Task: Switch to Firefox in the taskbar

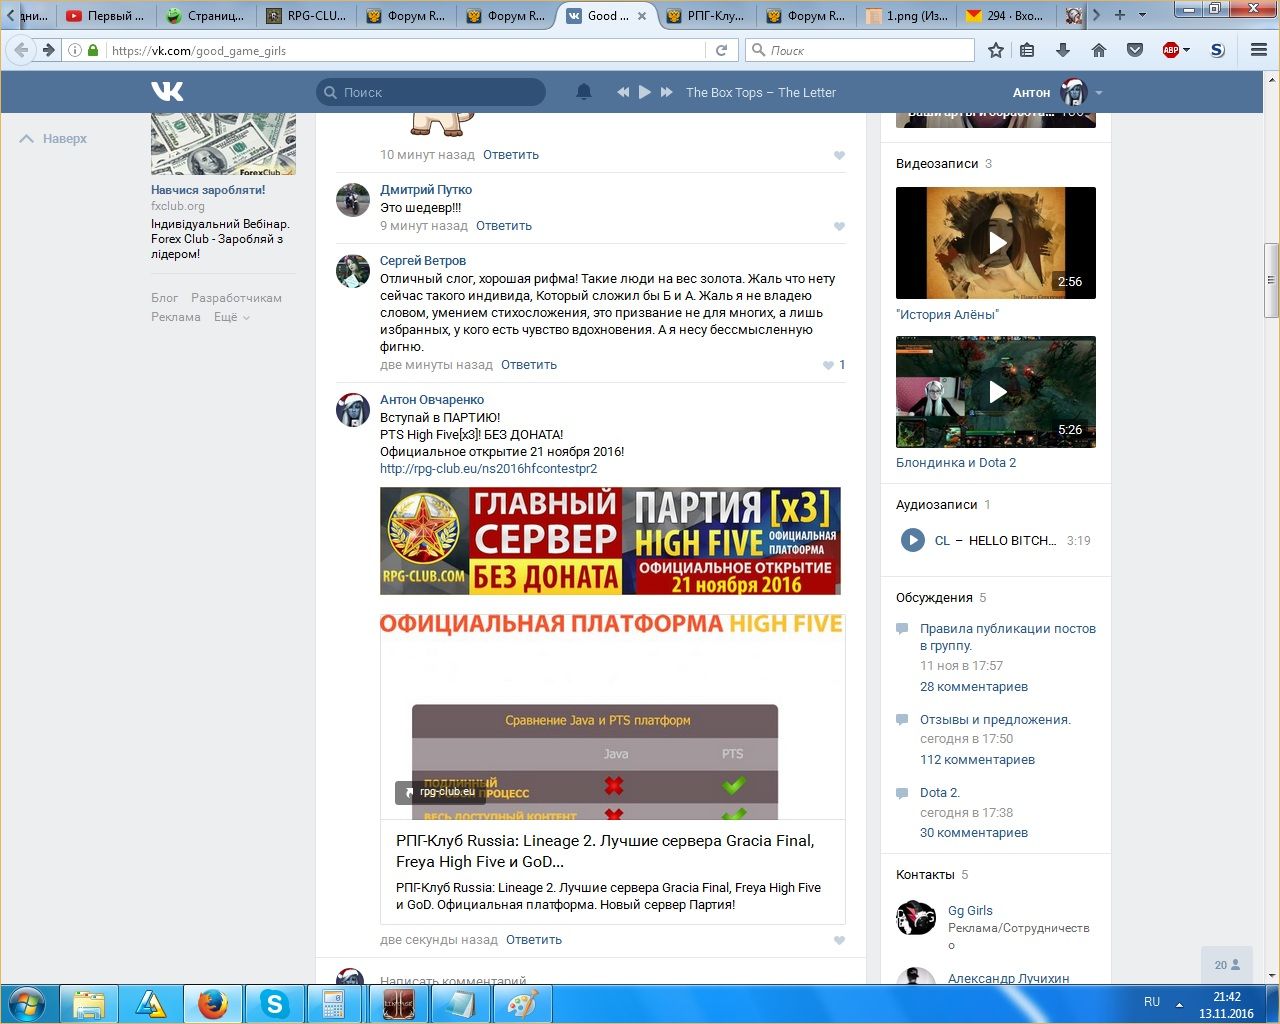Action: click(212, 1004)
